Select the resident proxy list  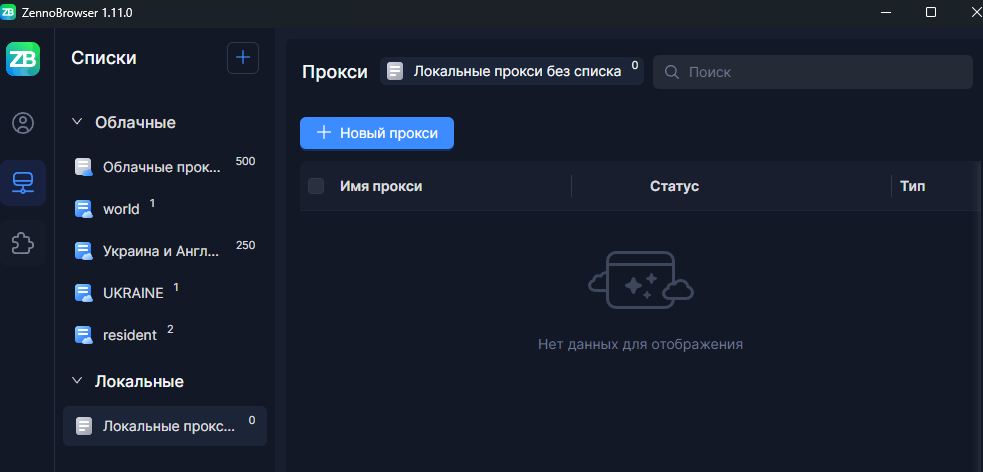(165, 335)
